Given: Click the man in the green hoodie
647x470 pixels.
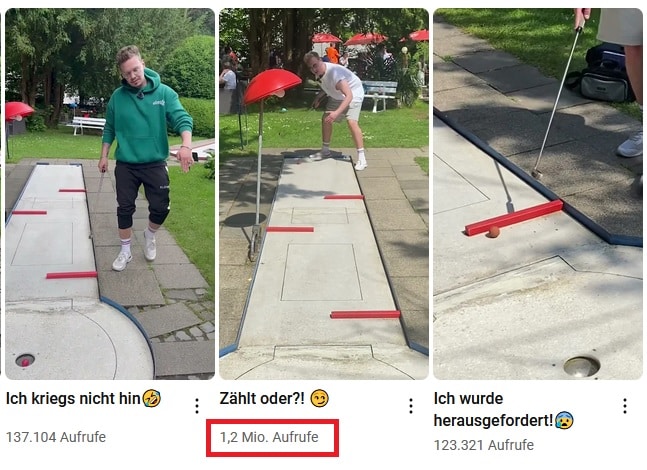Looking at the screenshot, I should pos(145,157).
